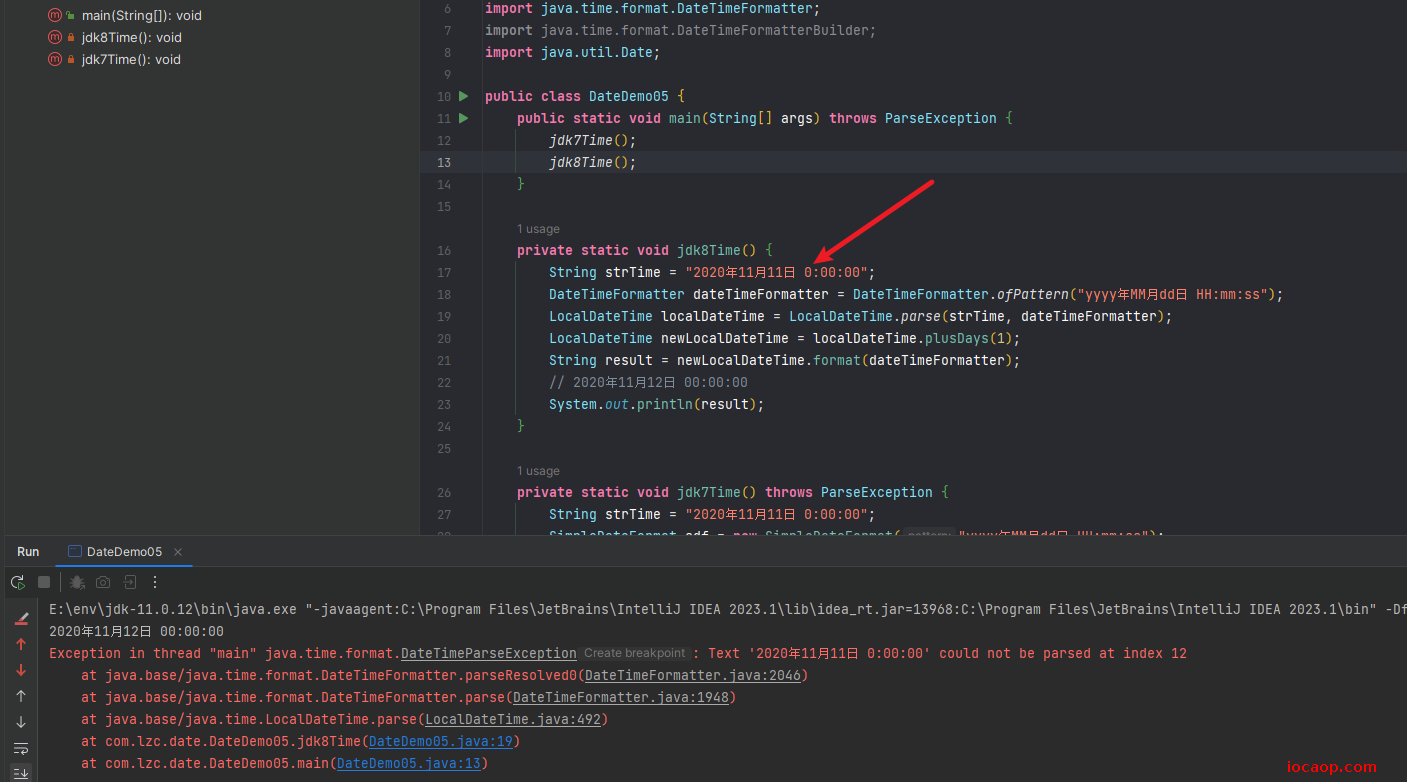This screenshot has height=782, width=1407.
Task: Toggle scroll to end of console
Action: click(x=21, y=772)
